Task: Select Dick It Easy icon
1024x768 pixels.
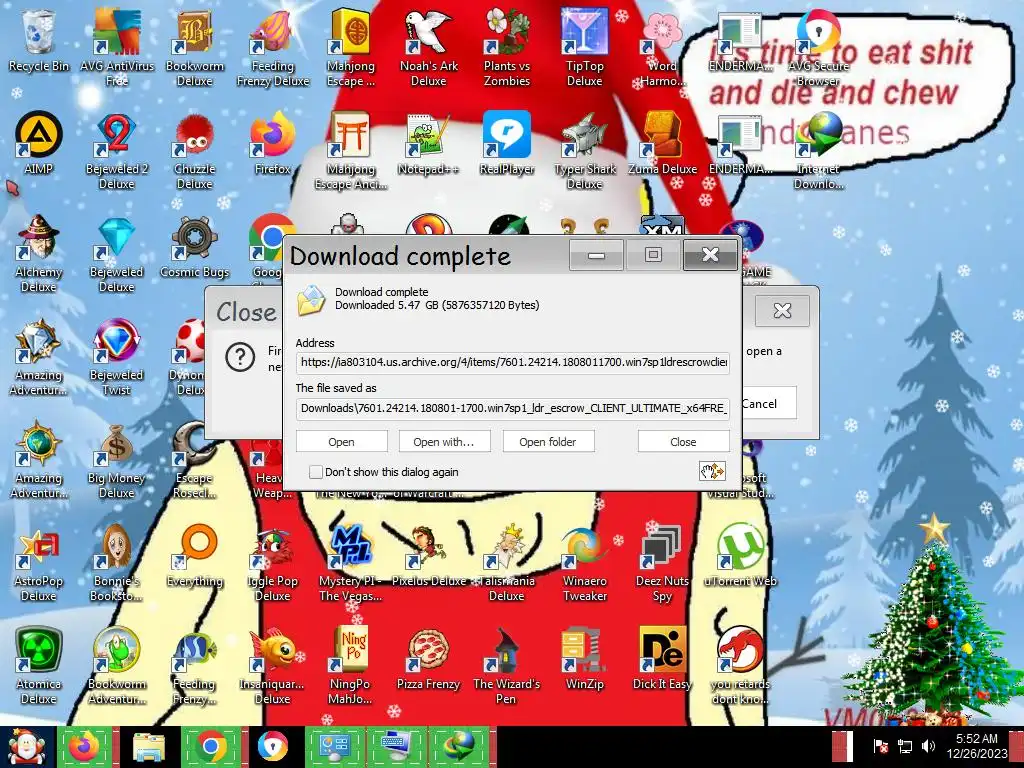Action: [x=662, y=658]
